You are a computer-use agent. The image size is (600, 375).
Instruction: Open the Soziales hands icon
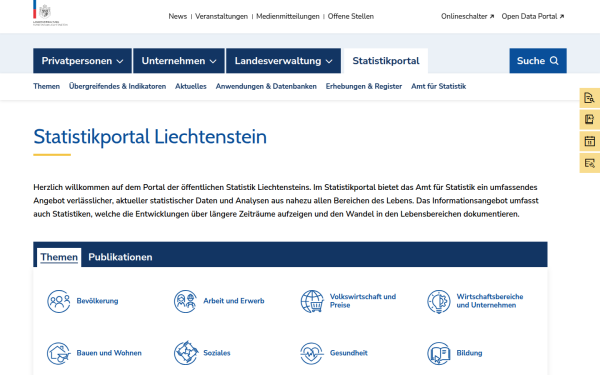tap(186, 353)
